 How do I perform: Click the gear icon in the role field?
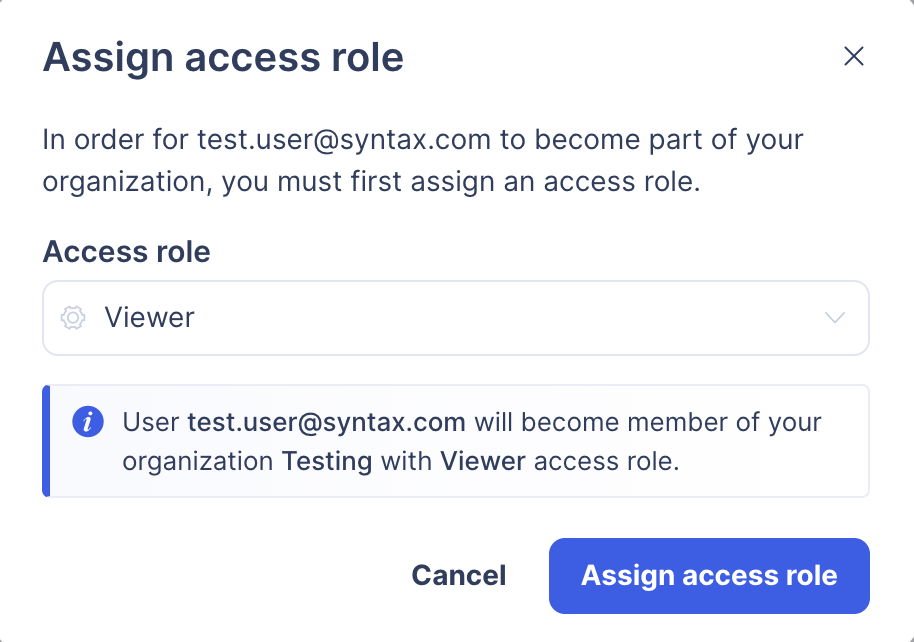tap(73, 318)
